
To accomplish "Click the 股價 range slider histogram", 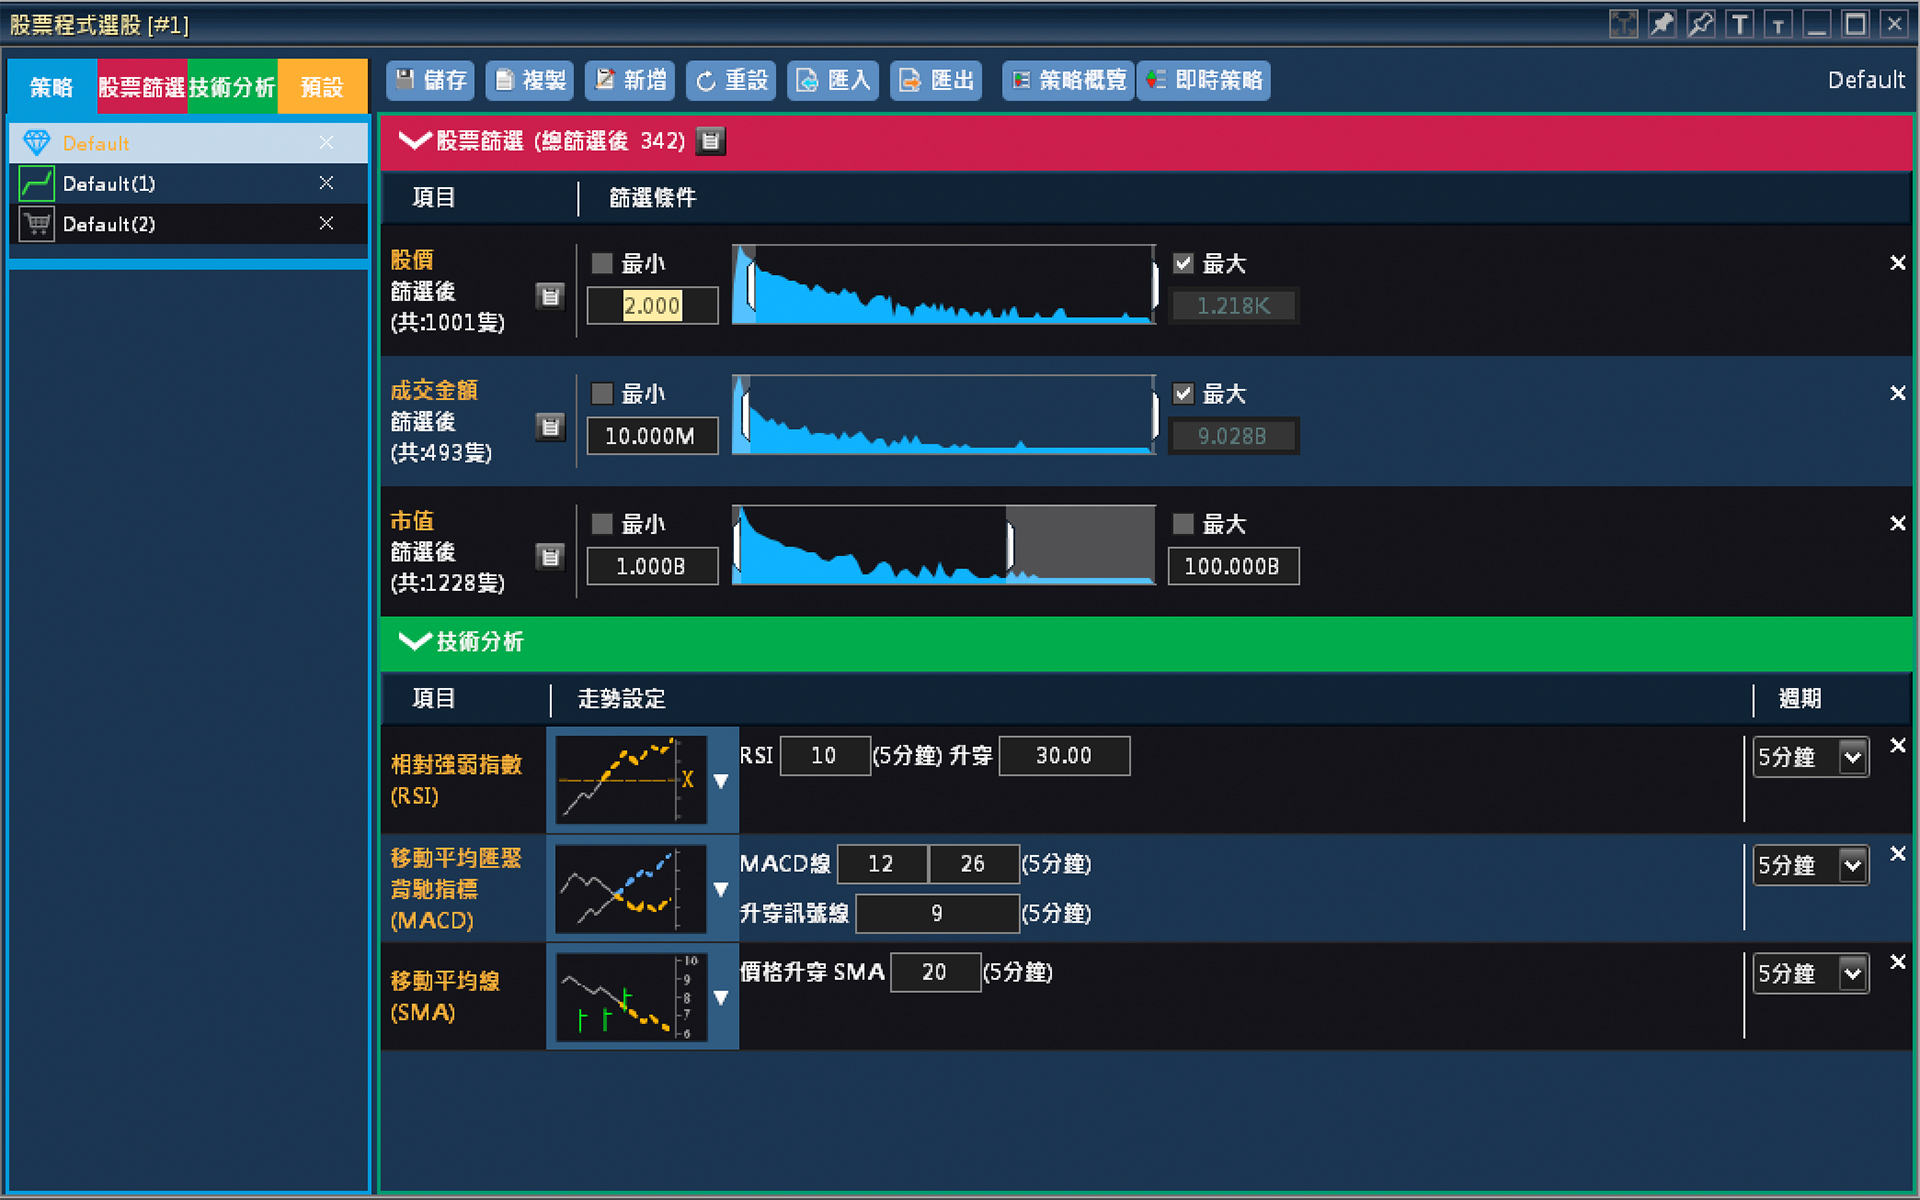I will pyautogui.click(x=944, y=284).
